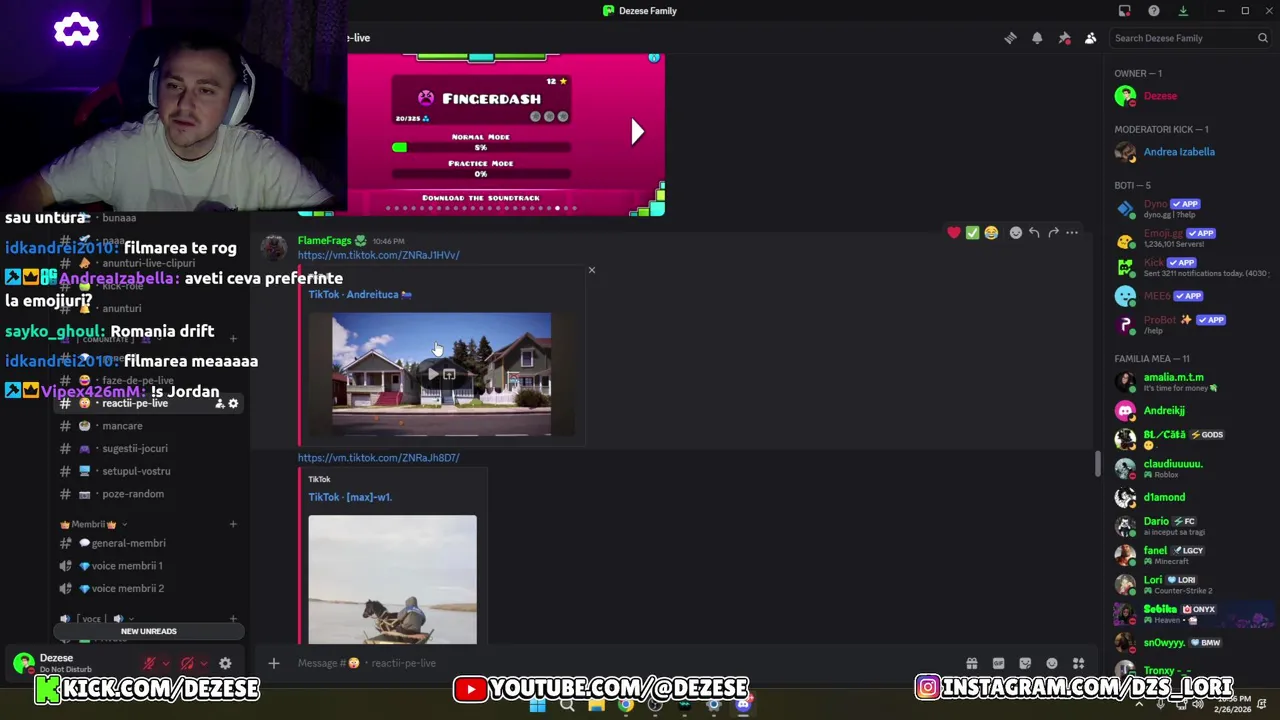The height and width of the screenshot is (720, 1280).
Task: Open the Help question-mark icon
Action: click(1154, 11)
